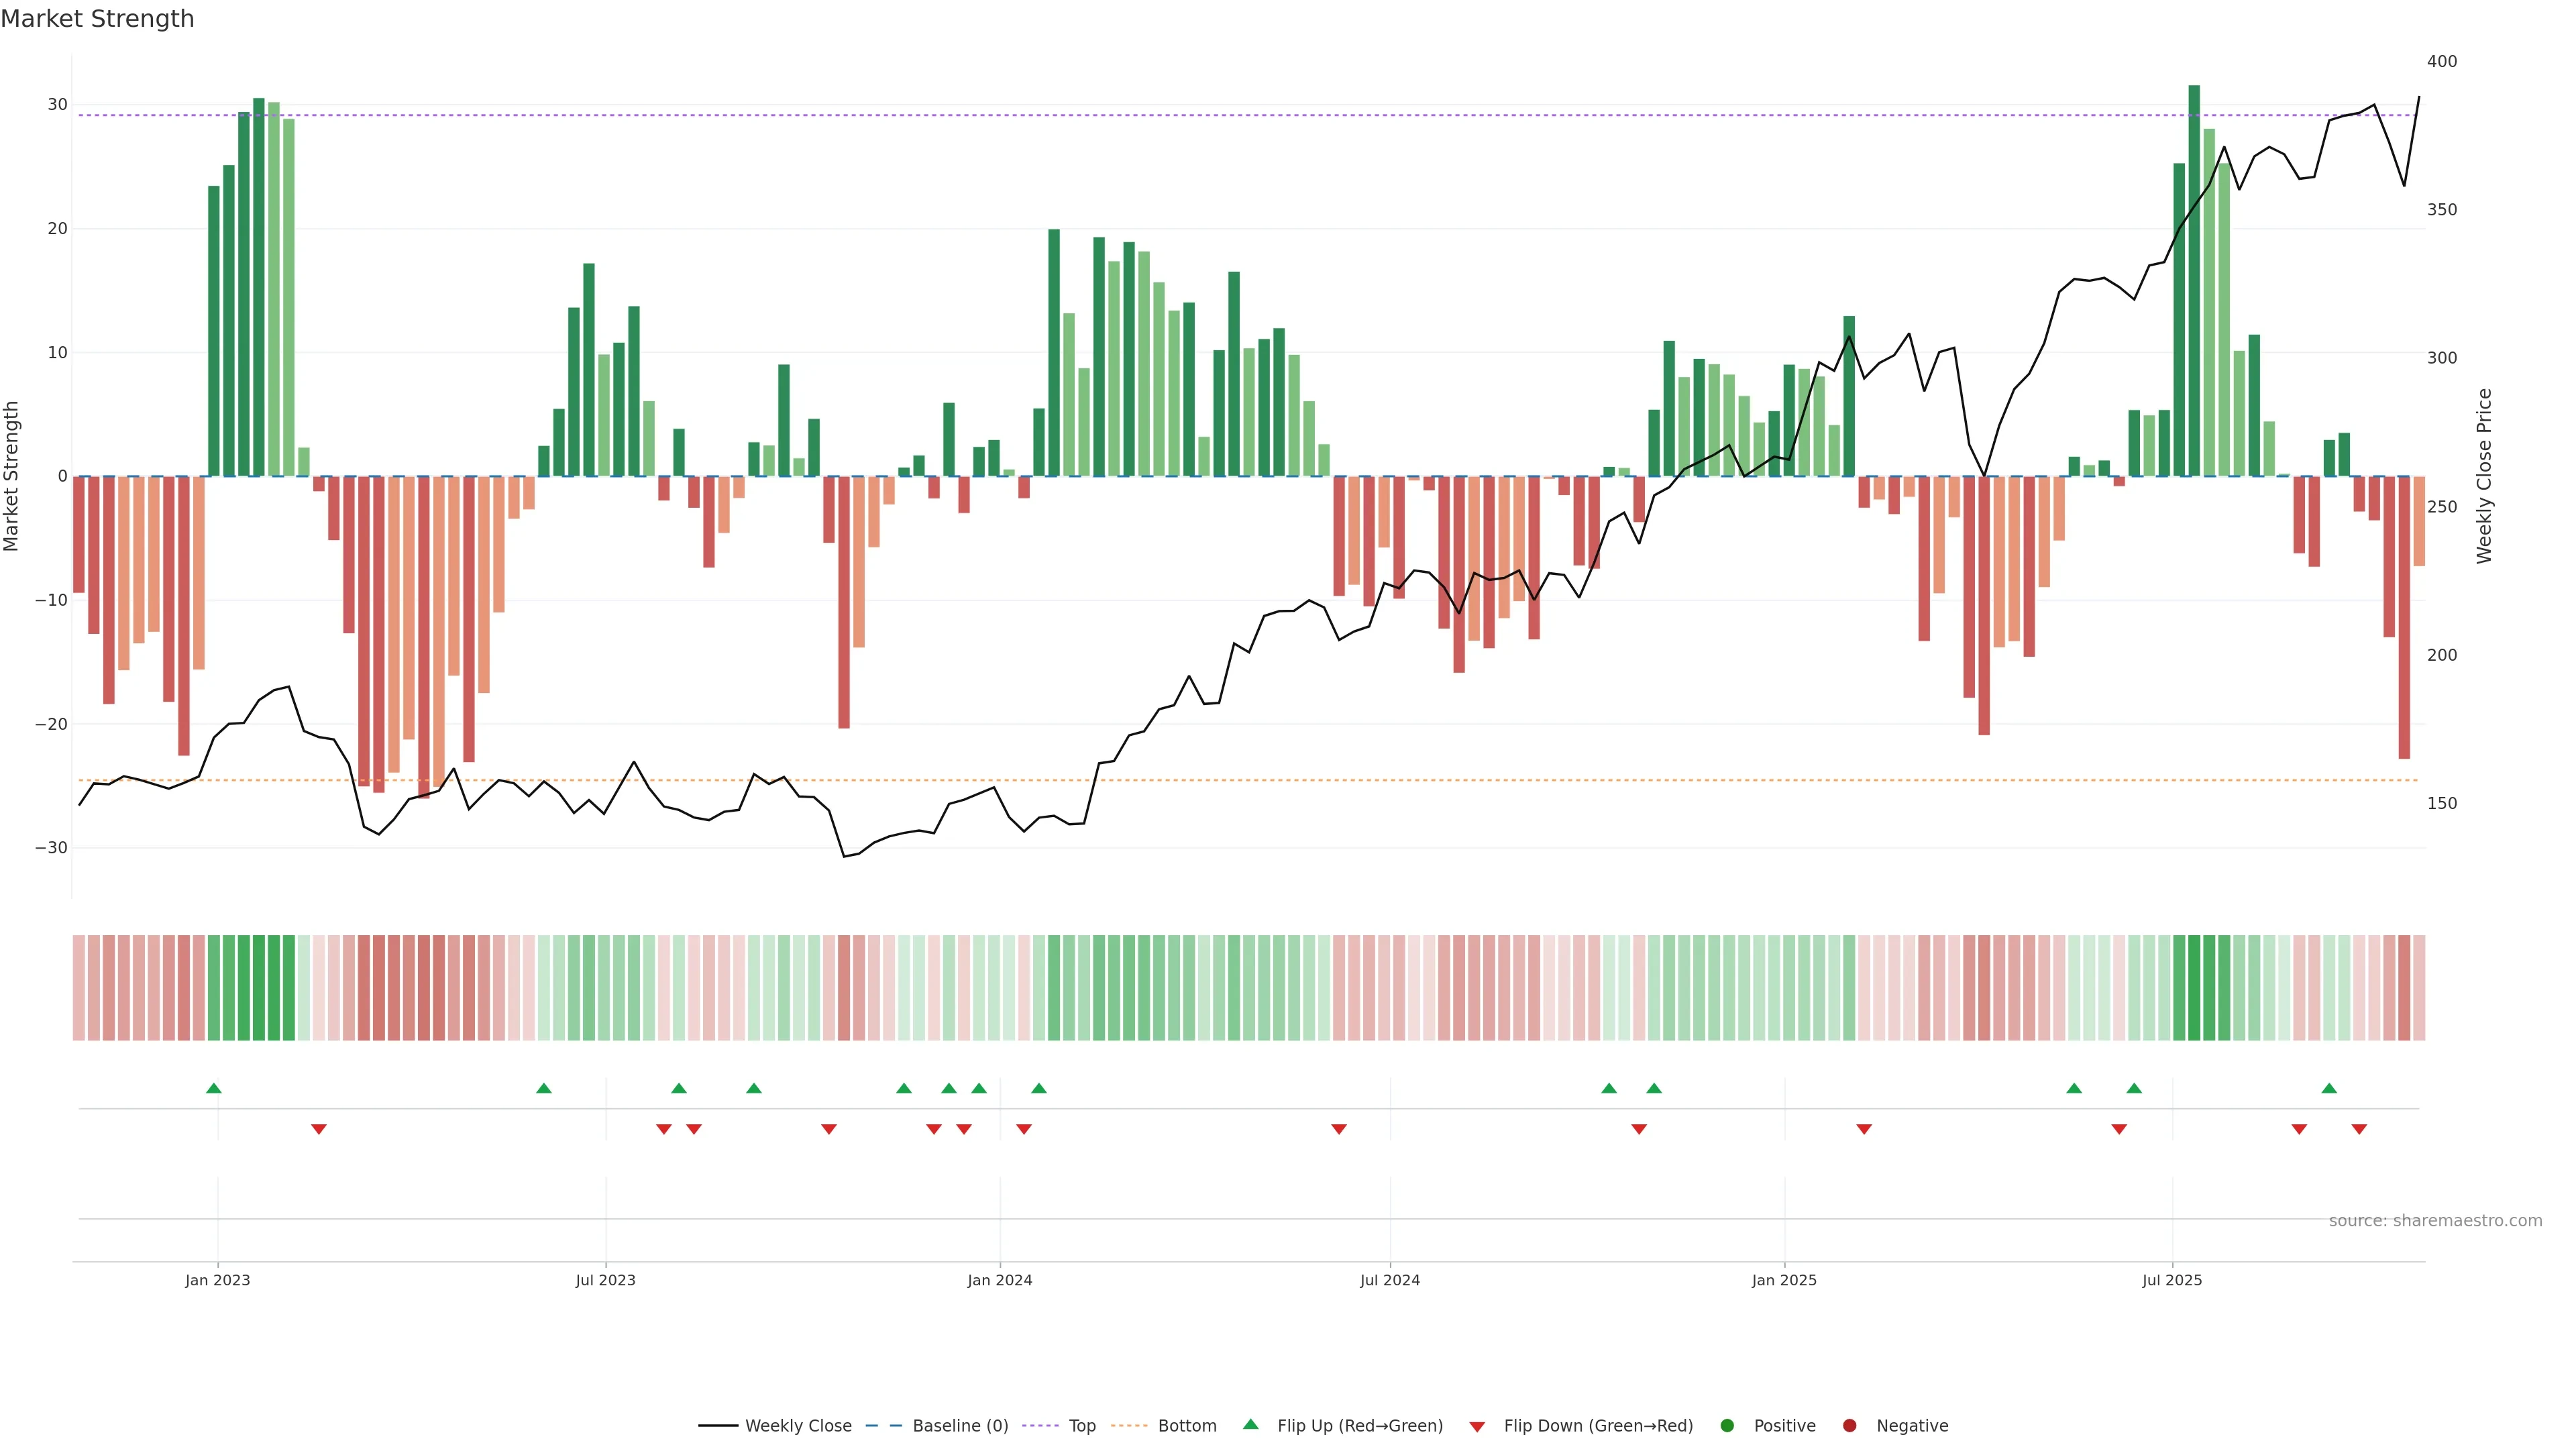
Task: Click the last green Flip Up triangle marker
Action: pos(2329,1088)
